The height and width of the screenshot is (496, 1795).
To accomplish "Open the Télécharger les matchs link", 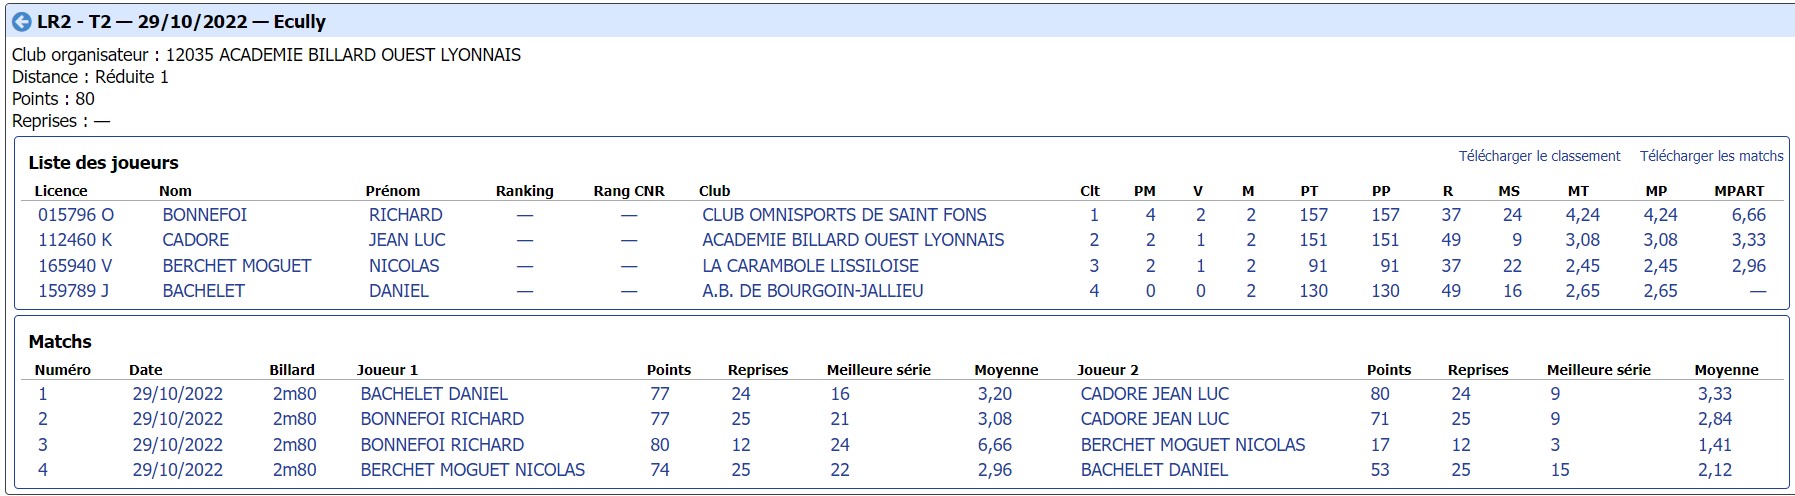I will pyautogui.click(x=1711, y=156).
